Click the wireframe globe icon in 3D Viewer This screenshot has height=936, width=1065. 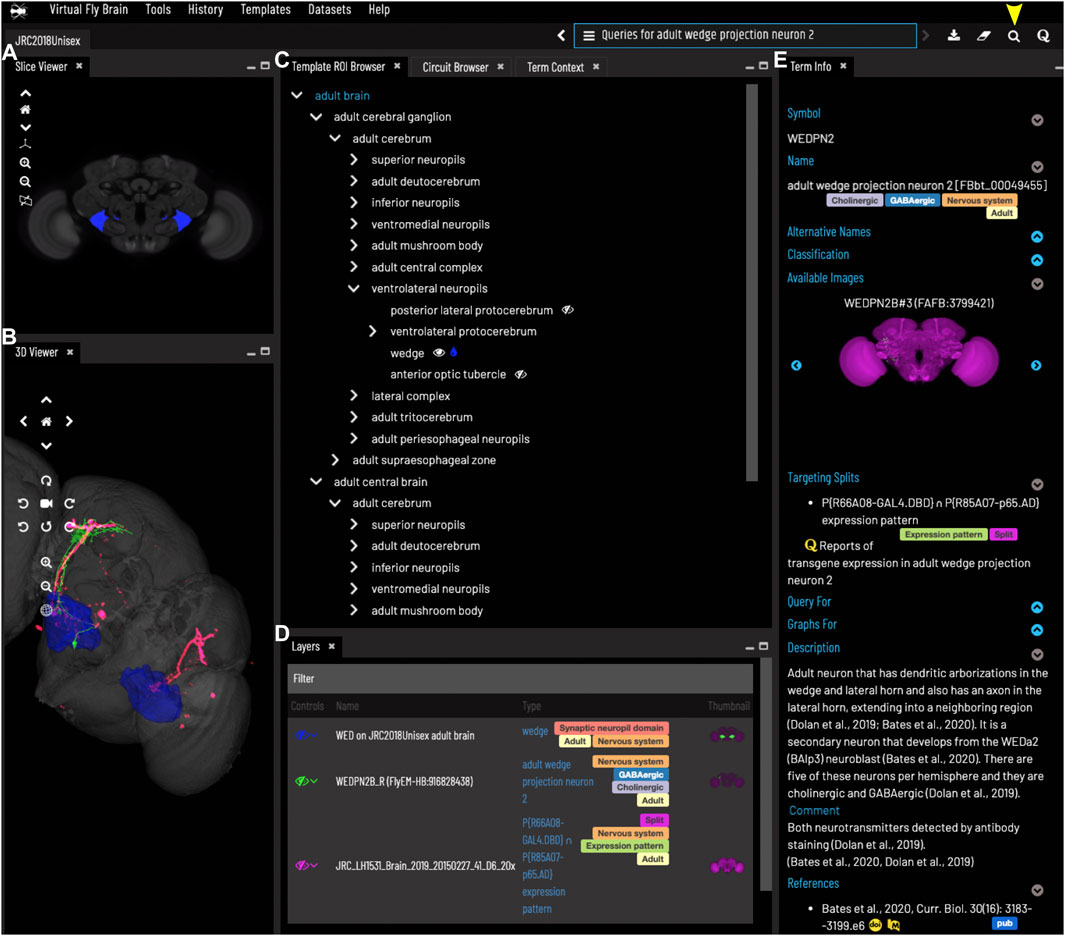pyautogui.click(x=46, y=610)
